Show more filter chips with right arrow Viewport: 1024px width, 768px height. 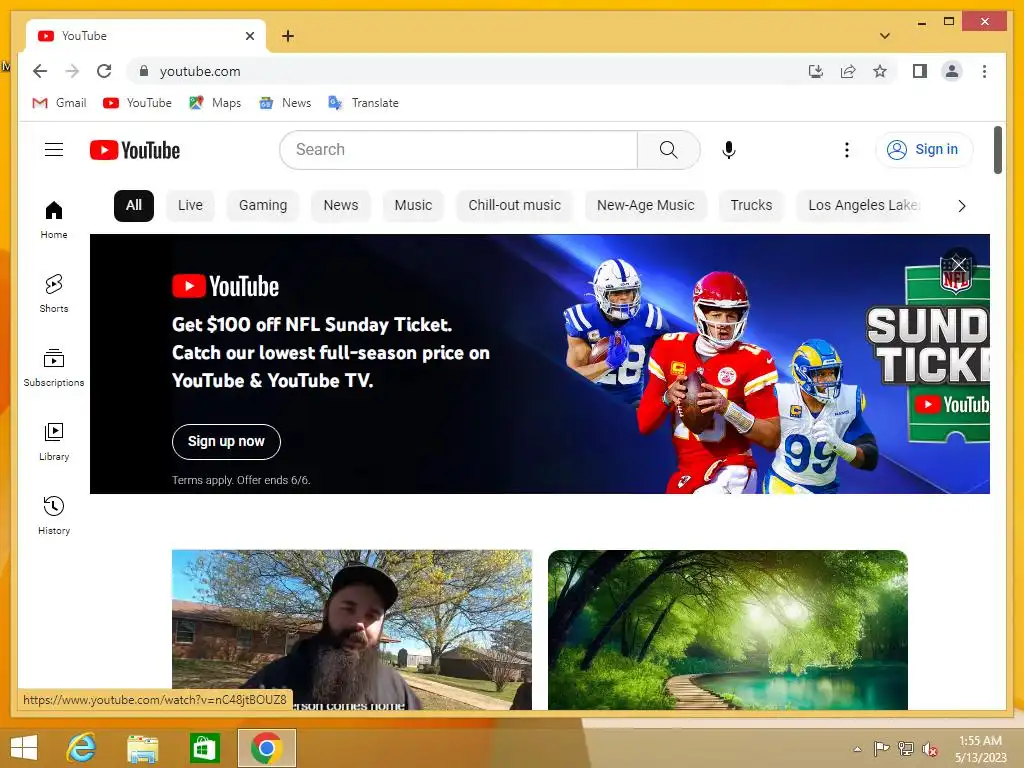point(961,206)
